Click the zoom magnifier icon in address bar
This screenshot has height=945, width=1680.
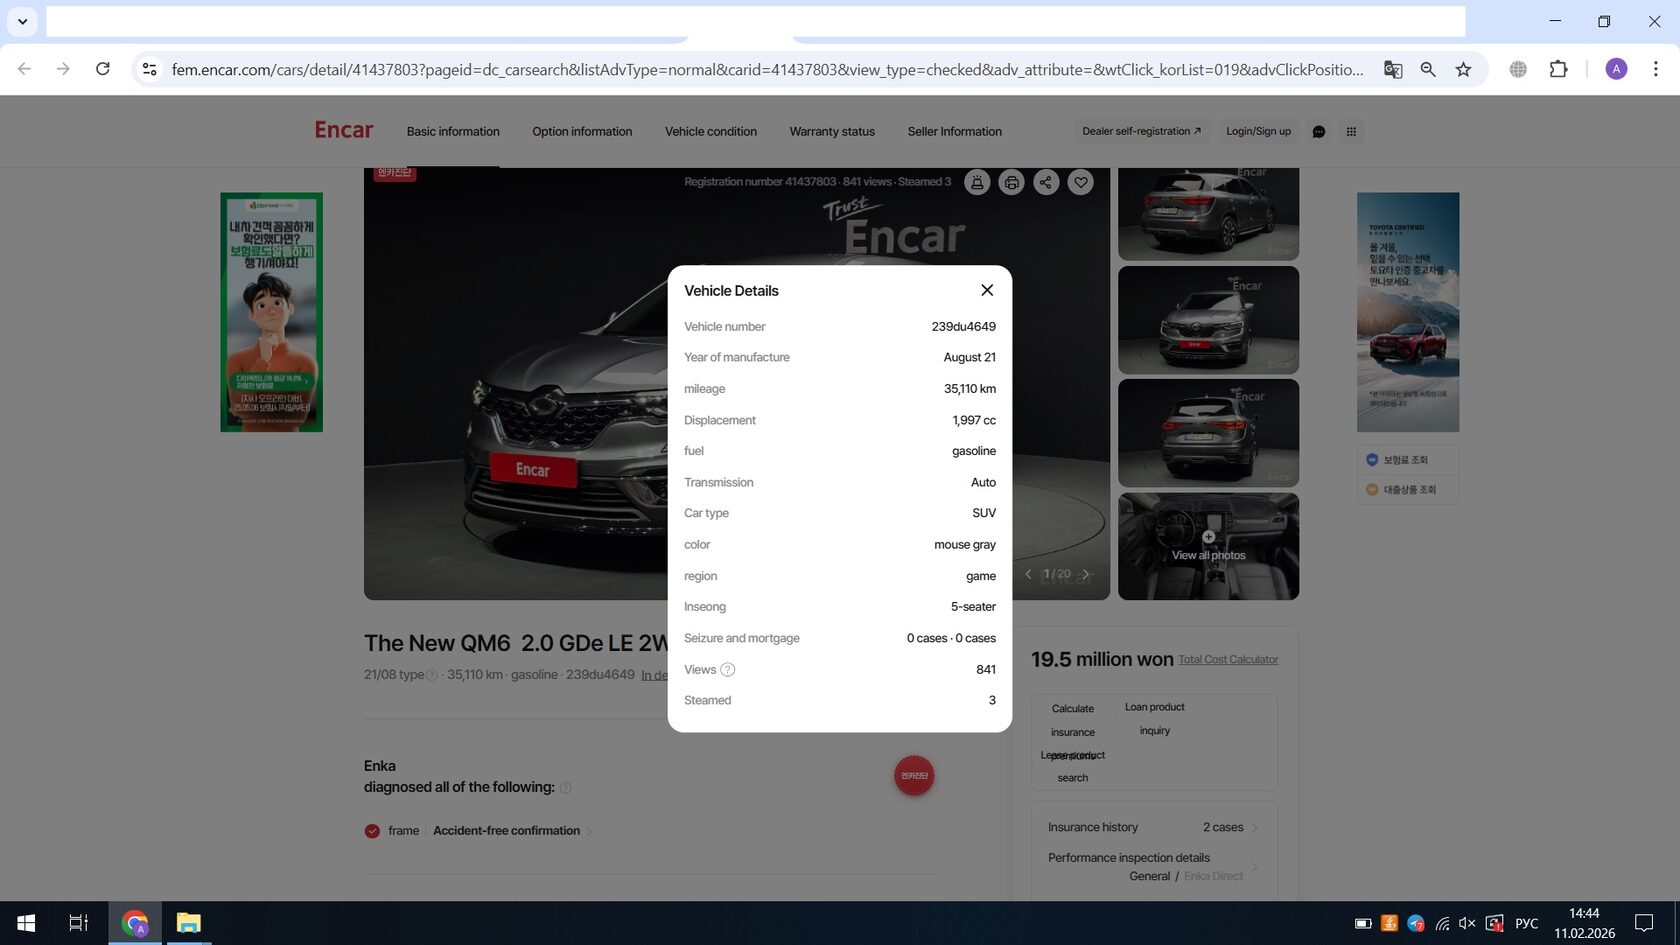click(1428, 69)
